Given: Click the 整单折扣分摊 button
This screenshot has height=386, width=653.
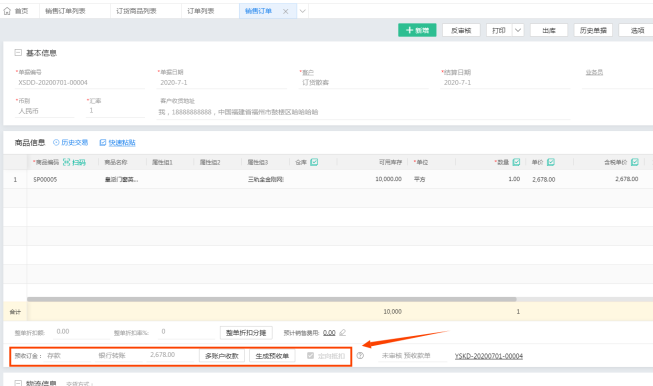Looking at the screenshot, I should point(246,333).
